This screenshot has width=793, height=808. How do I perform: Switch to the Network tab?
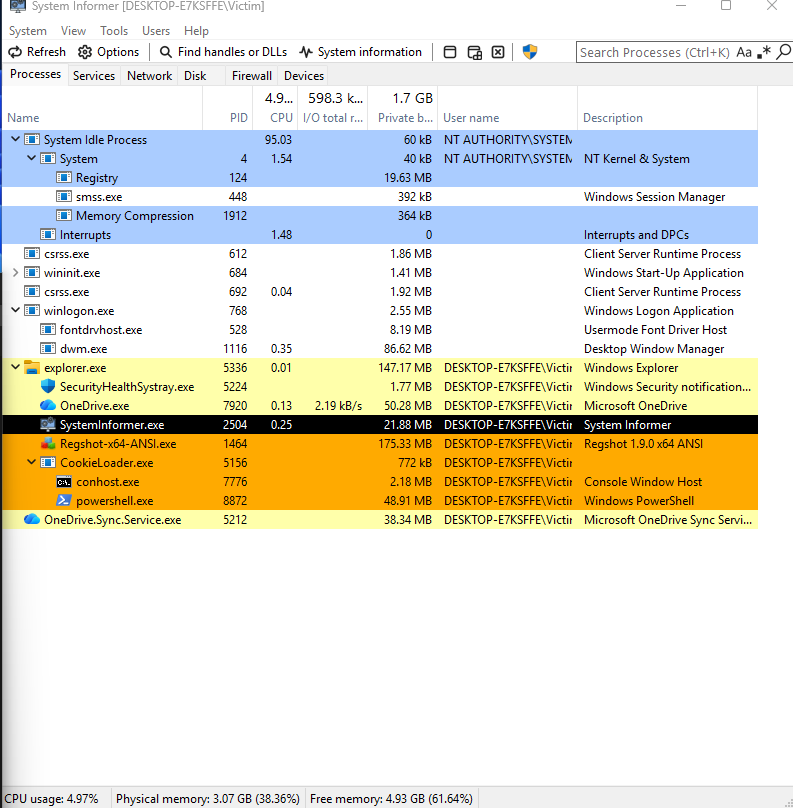pos(149,76)
